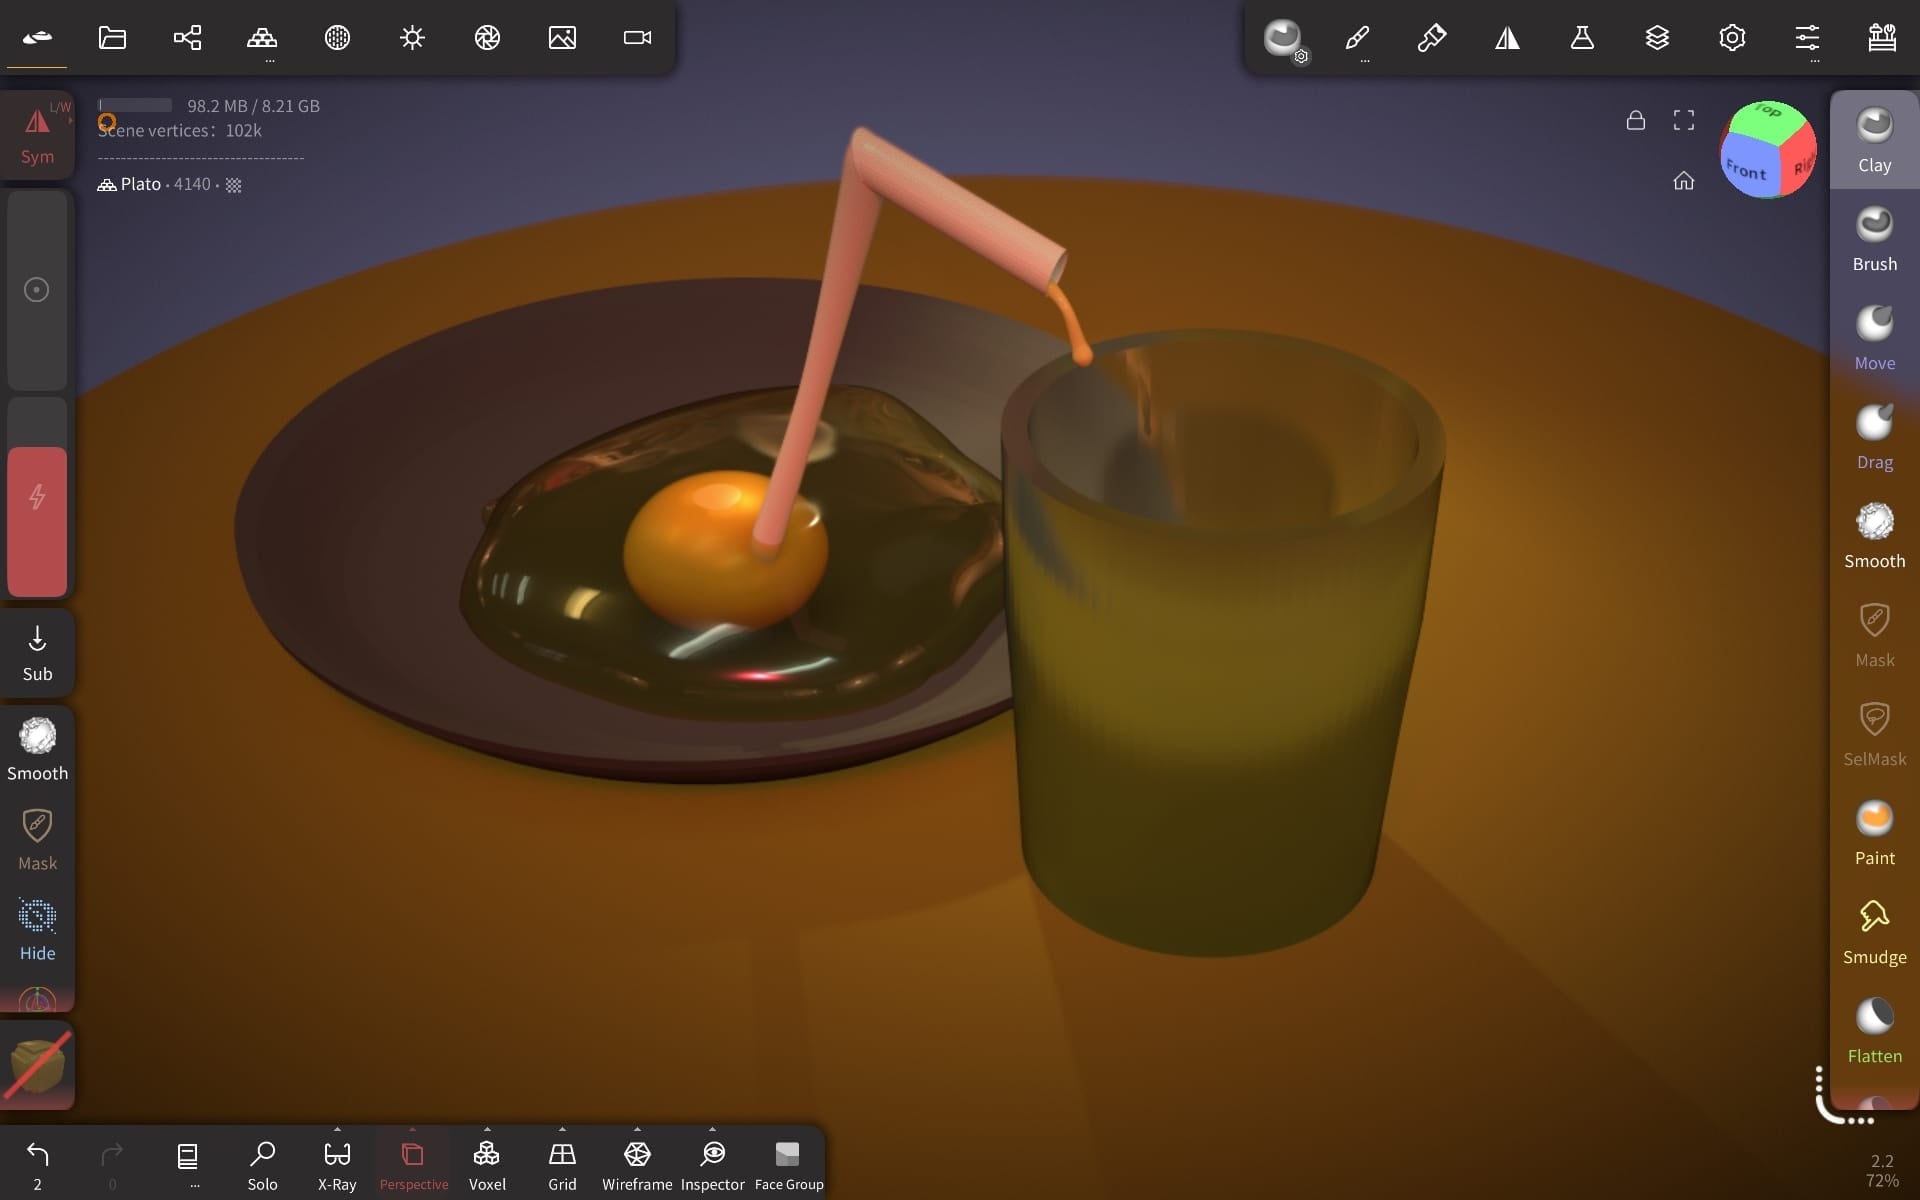Open the Stroke settings sphere icon
1920x1200 pixels.
(x=1284, y=40)
